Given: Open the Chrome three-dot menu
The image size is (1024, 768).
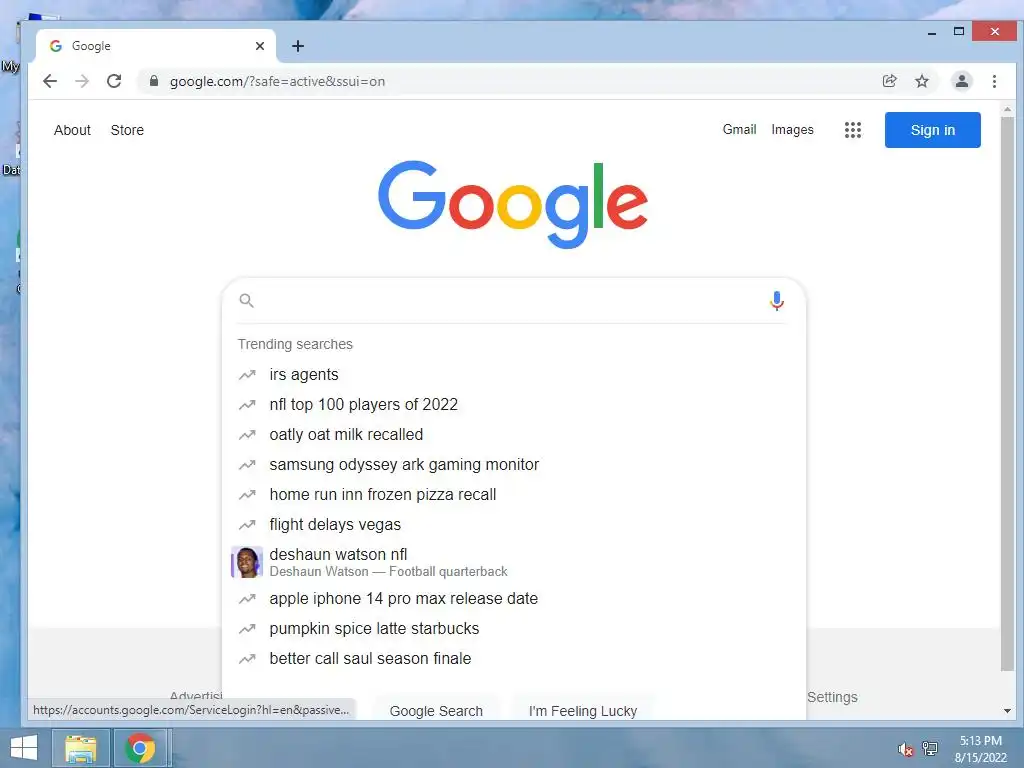Looking at the screenshot, I should coord(994,81).
